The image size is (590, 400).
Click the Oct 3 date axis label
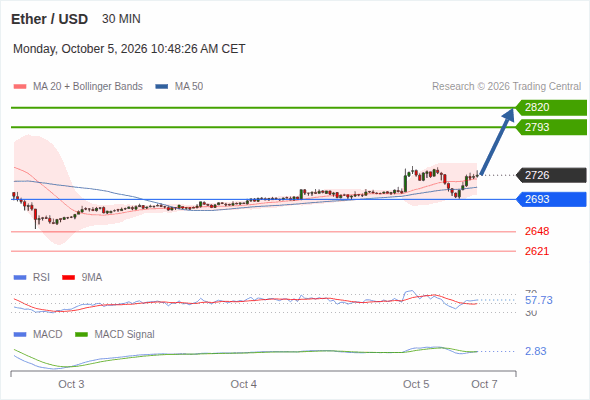[x=71, y=384]
